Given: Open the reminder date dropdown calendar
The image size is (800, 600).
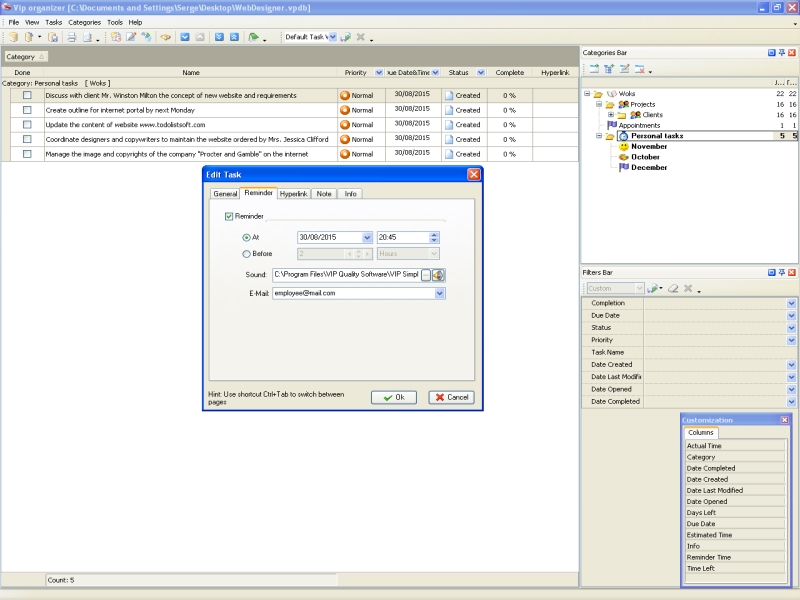Looking at the screenshot, I should (x=368, y=238).
